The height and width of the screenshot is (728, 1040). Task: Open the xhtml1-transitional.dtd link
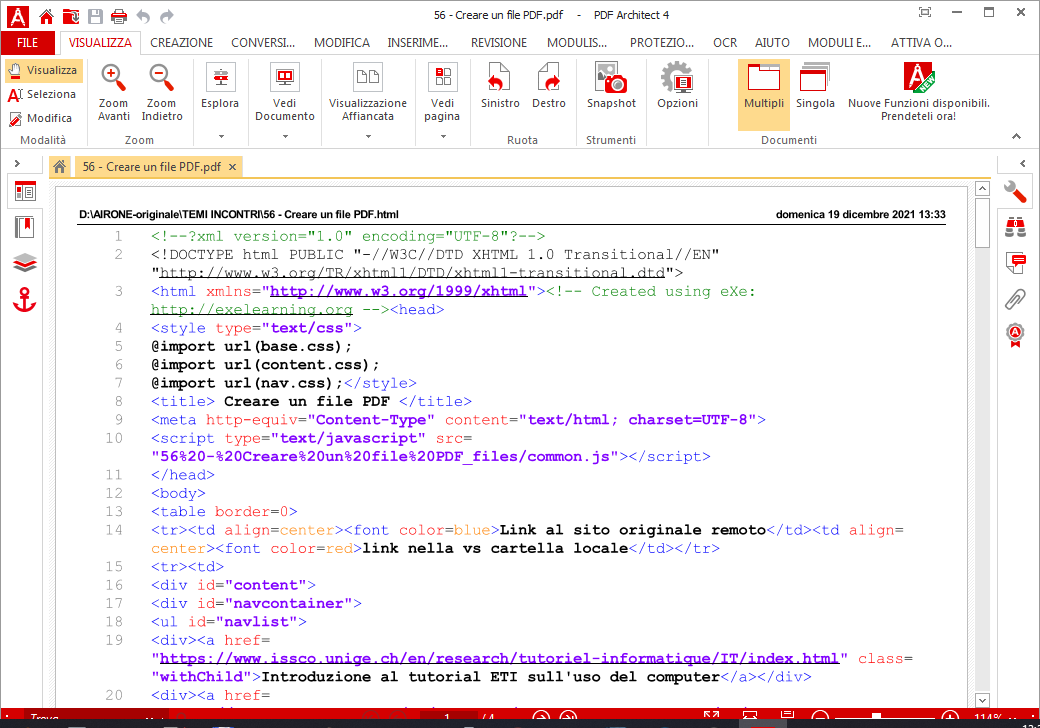(x=412, y=273)
